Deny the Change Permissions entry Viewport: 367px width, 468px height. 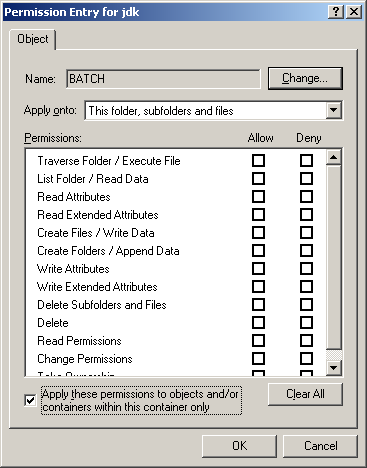[306, 358]
